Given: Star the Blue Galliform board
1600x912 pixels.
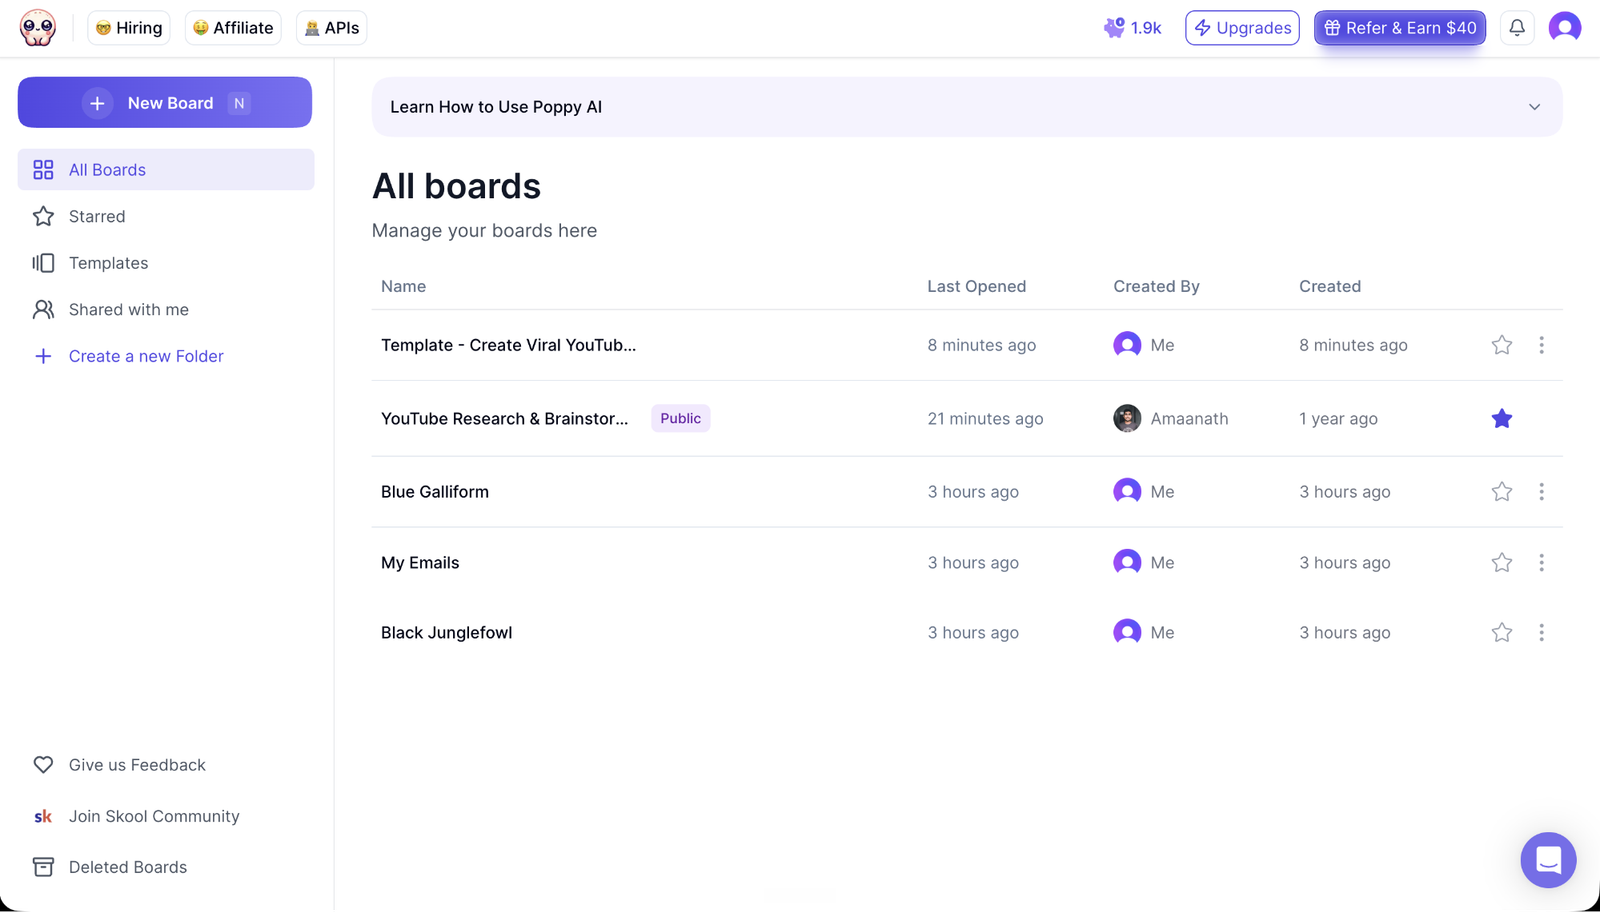Looking at the screenshot, I should [x=1502, y=492].
